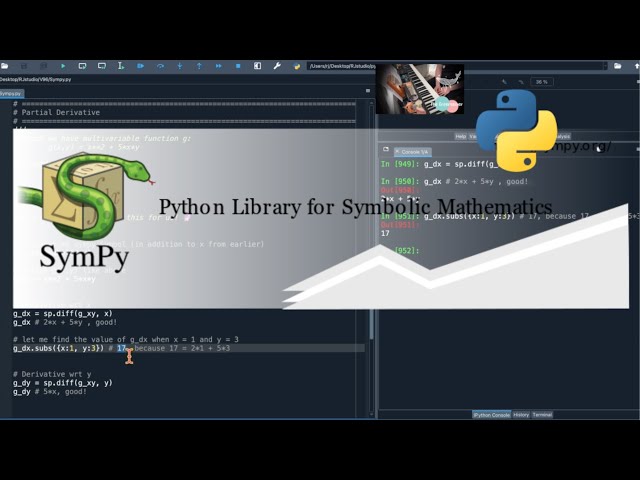Click run selection or current line icon
The height and width of the screenshot is (480, 640).
click(121, 66)
